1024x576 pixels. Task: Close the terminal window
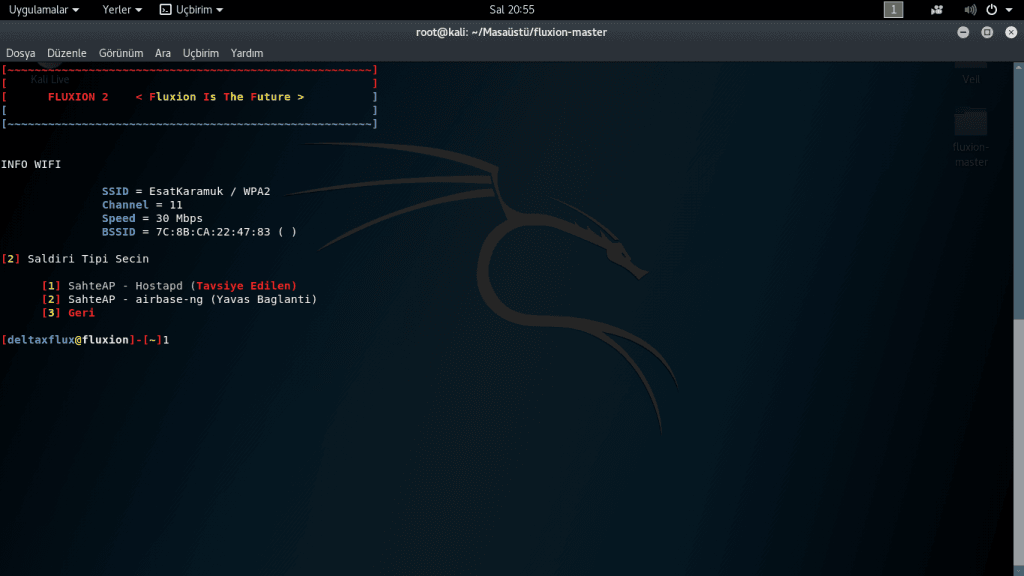pyautogui.click(x=1011, y=32)
